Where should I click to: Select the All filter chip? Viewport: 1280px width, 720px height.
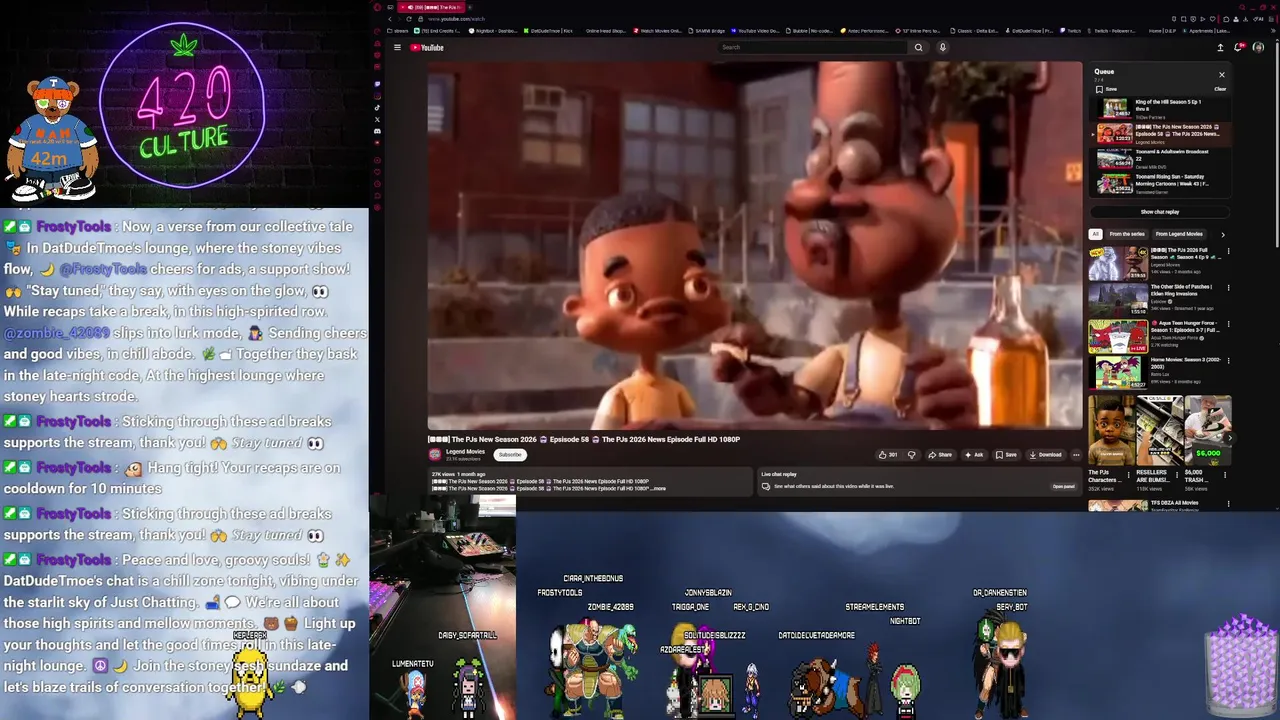coord(1095,234)
